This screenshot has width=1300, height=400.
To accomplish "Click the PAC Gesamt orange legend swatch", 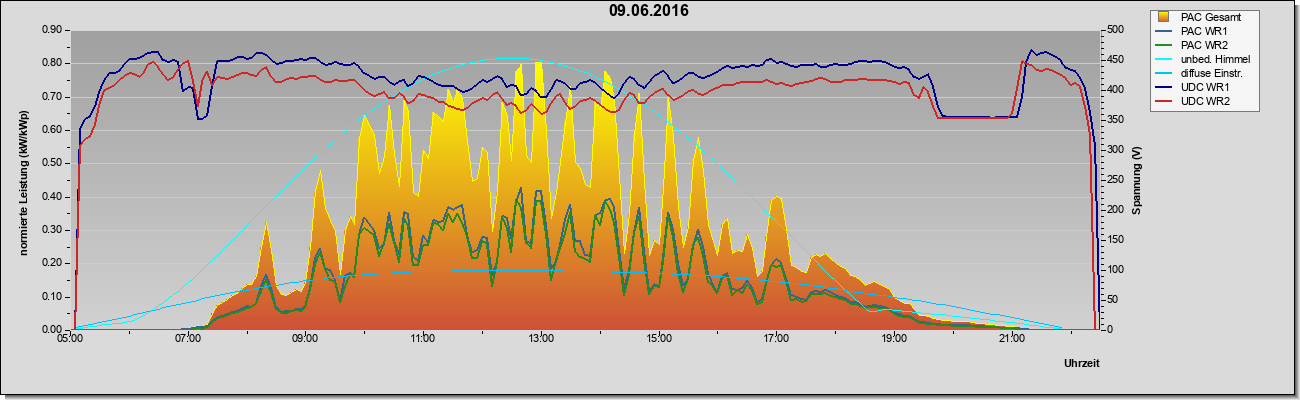I will tap(1164, 17).
